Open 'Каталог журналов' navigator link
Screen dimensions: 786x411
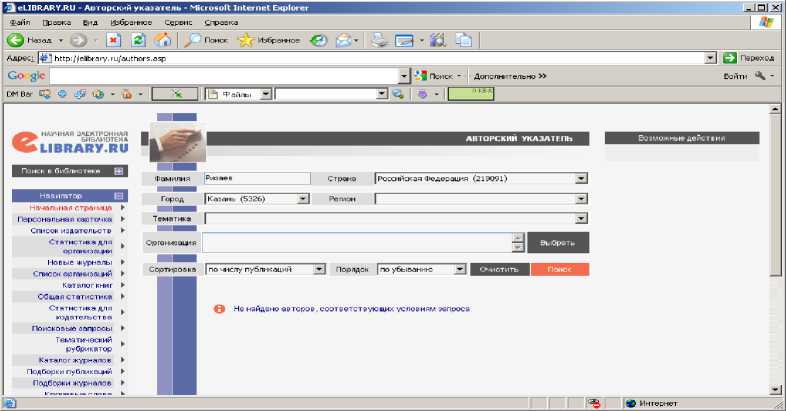click(x=75, y=360)
